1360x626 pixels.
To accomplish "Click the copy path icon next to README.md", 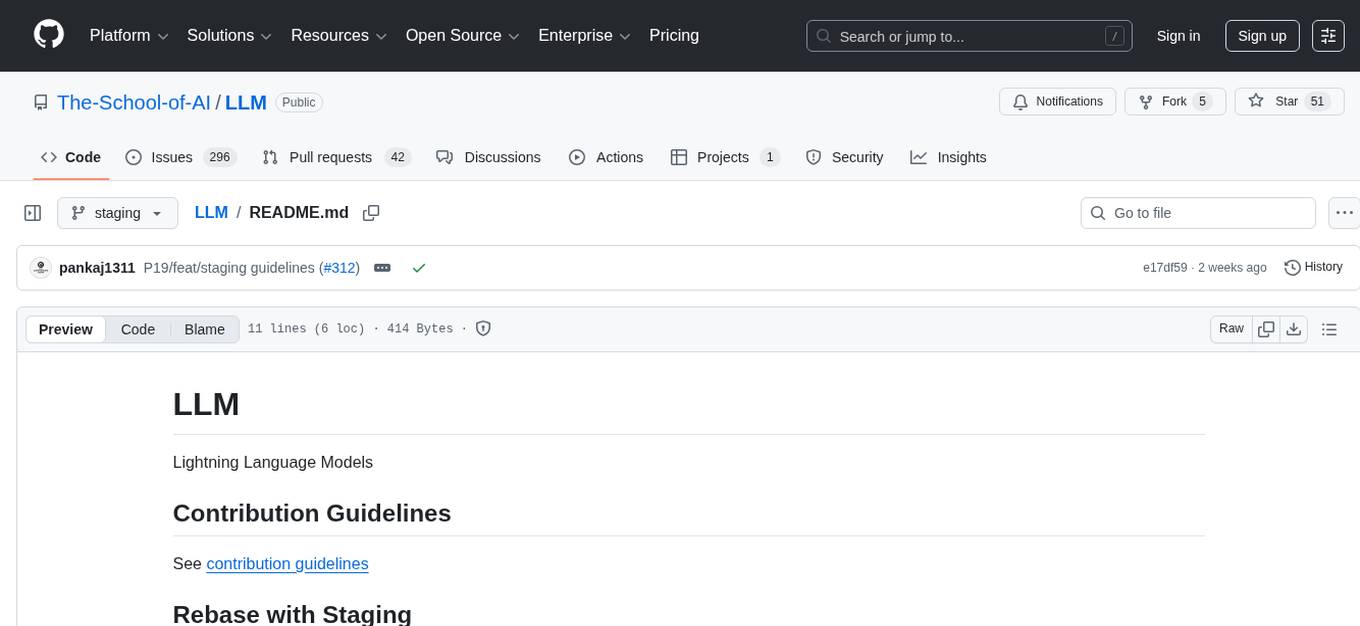I will point(371,213).
